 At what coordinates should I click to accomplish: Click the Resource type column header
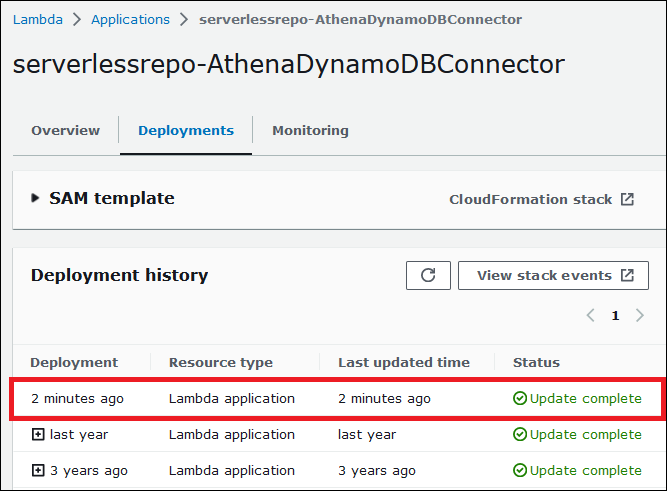pos(220,362)
